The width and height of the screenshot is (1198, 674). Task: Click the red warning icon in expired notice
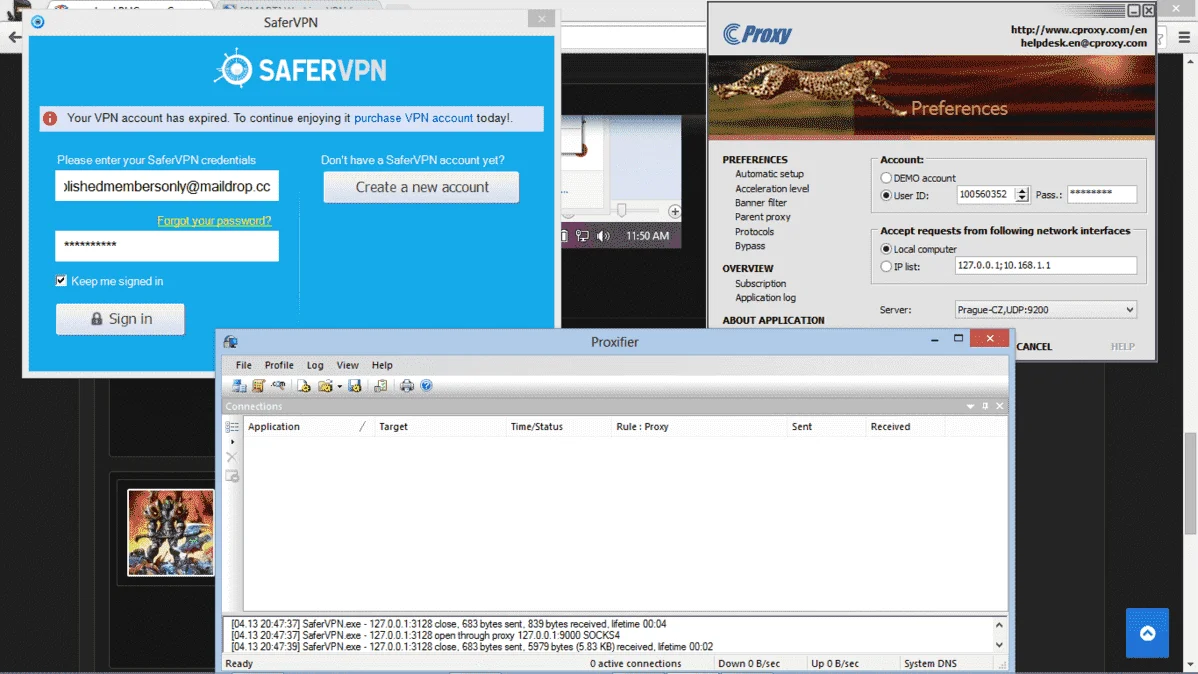point(50,118)
